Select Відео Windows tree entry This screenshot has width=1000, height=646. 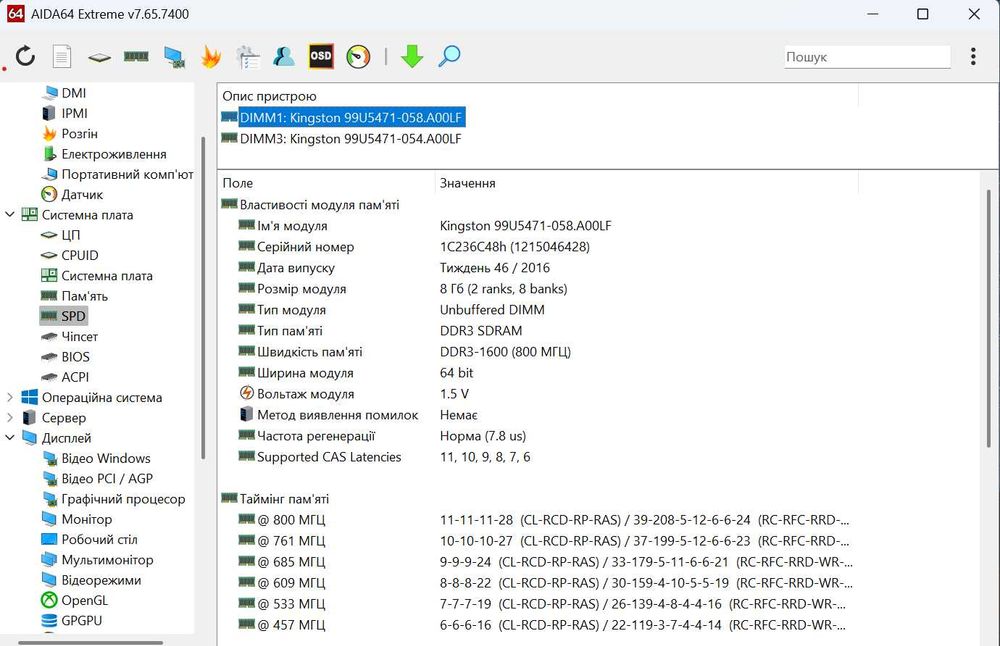coord(105,459)
